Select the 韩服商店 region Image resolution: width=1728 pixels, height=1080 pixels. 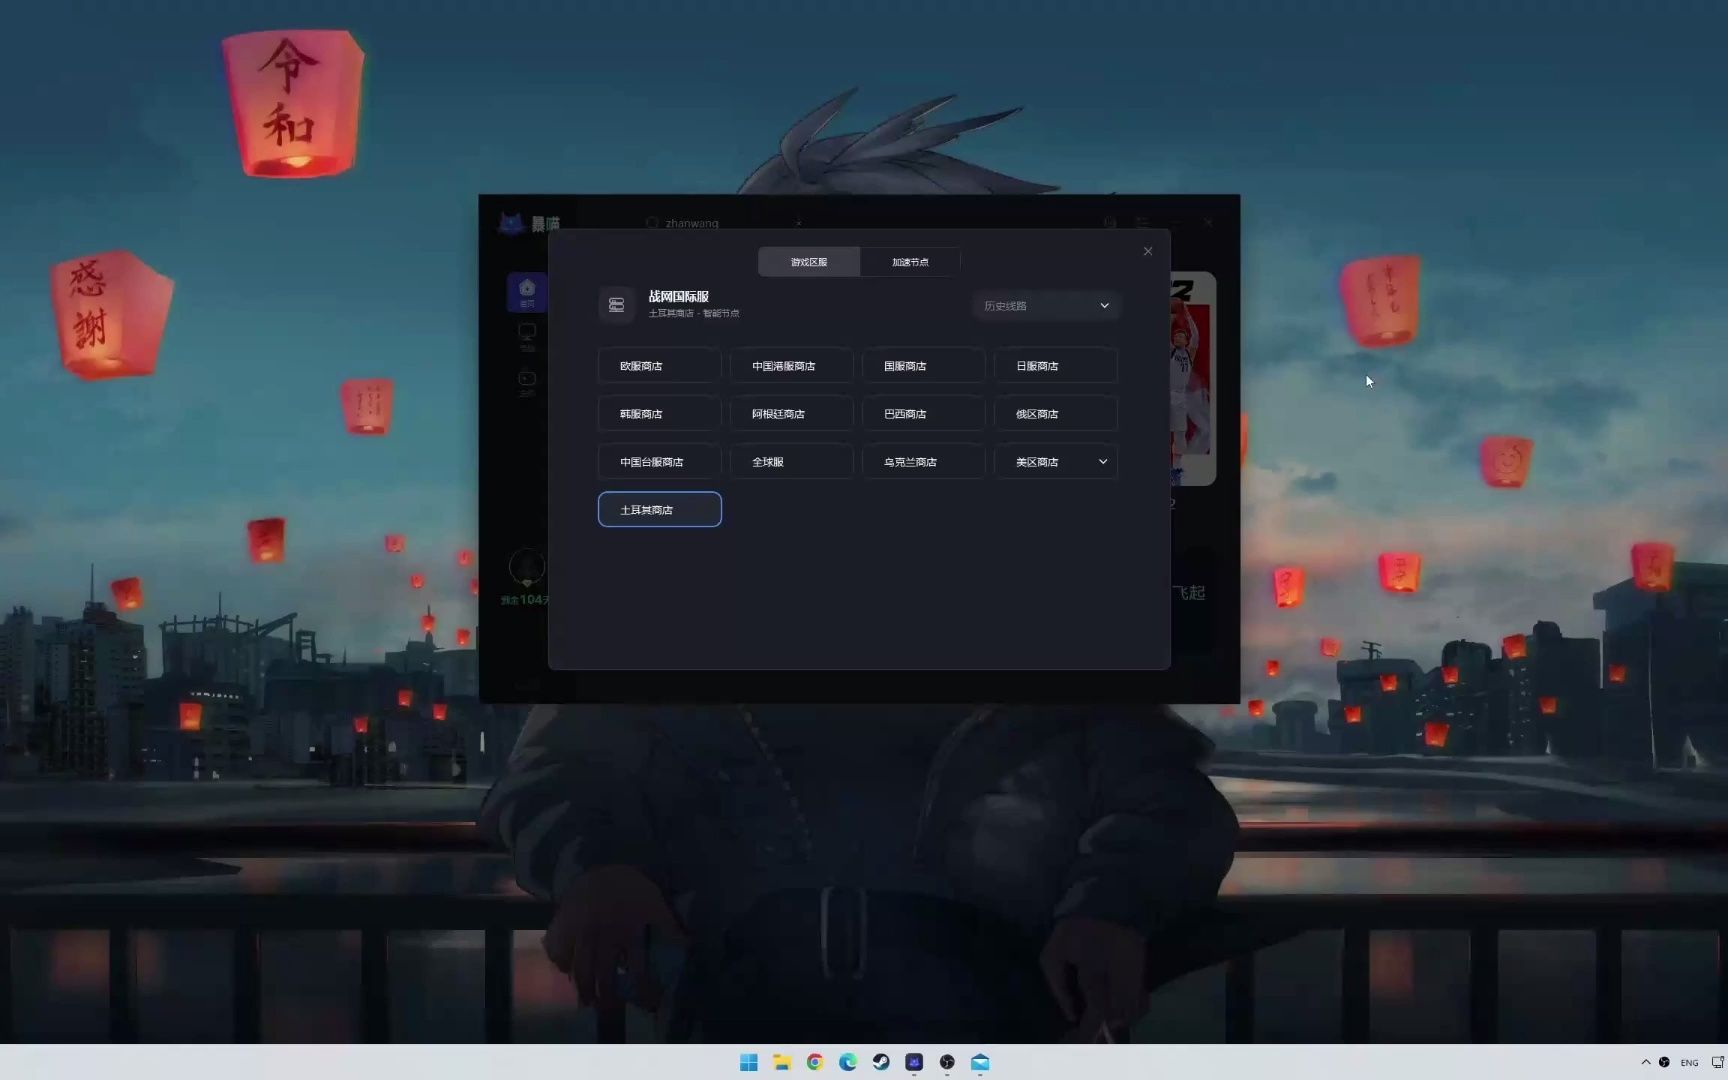click(x=660, y=414)
